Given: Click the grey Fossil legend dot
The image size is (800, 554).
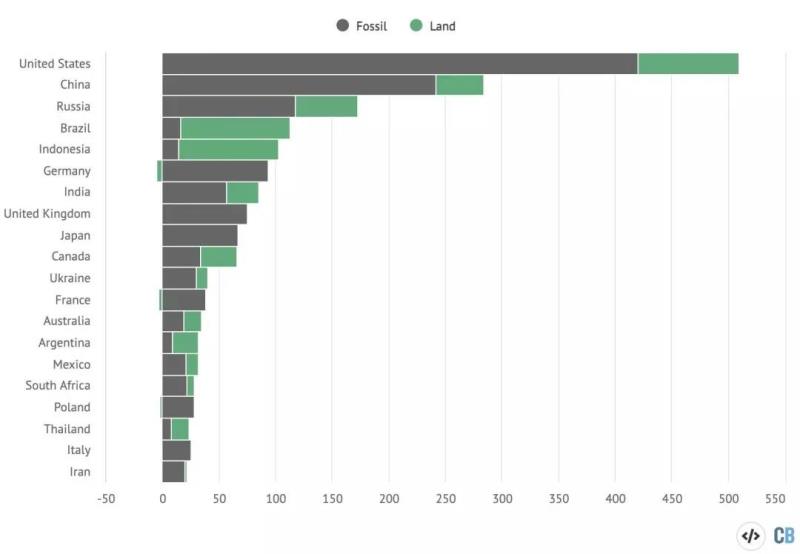Looking at the screenshot, I should click(343, 26).
